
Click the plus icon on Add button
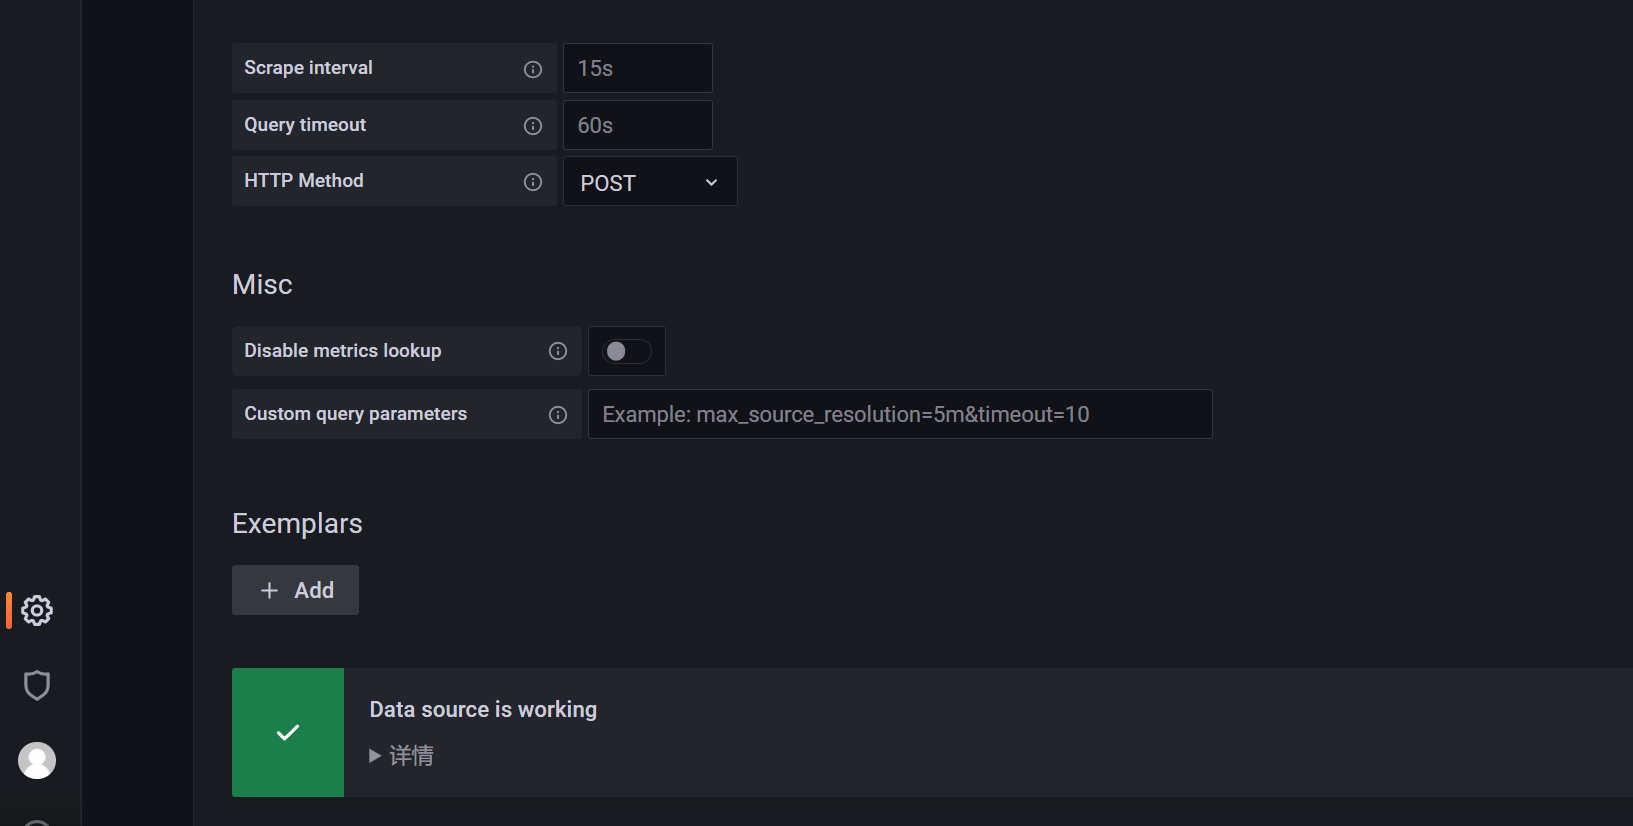[x=269, y=591]
